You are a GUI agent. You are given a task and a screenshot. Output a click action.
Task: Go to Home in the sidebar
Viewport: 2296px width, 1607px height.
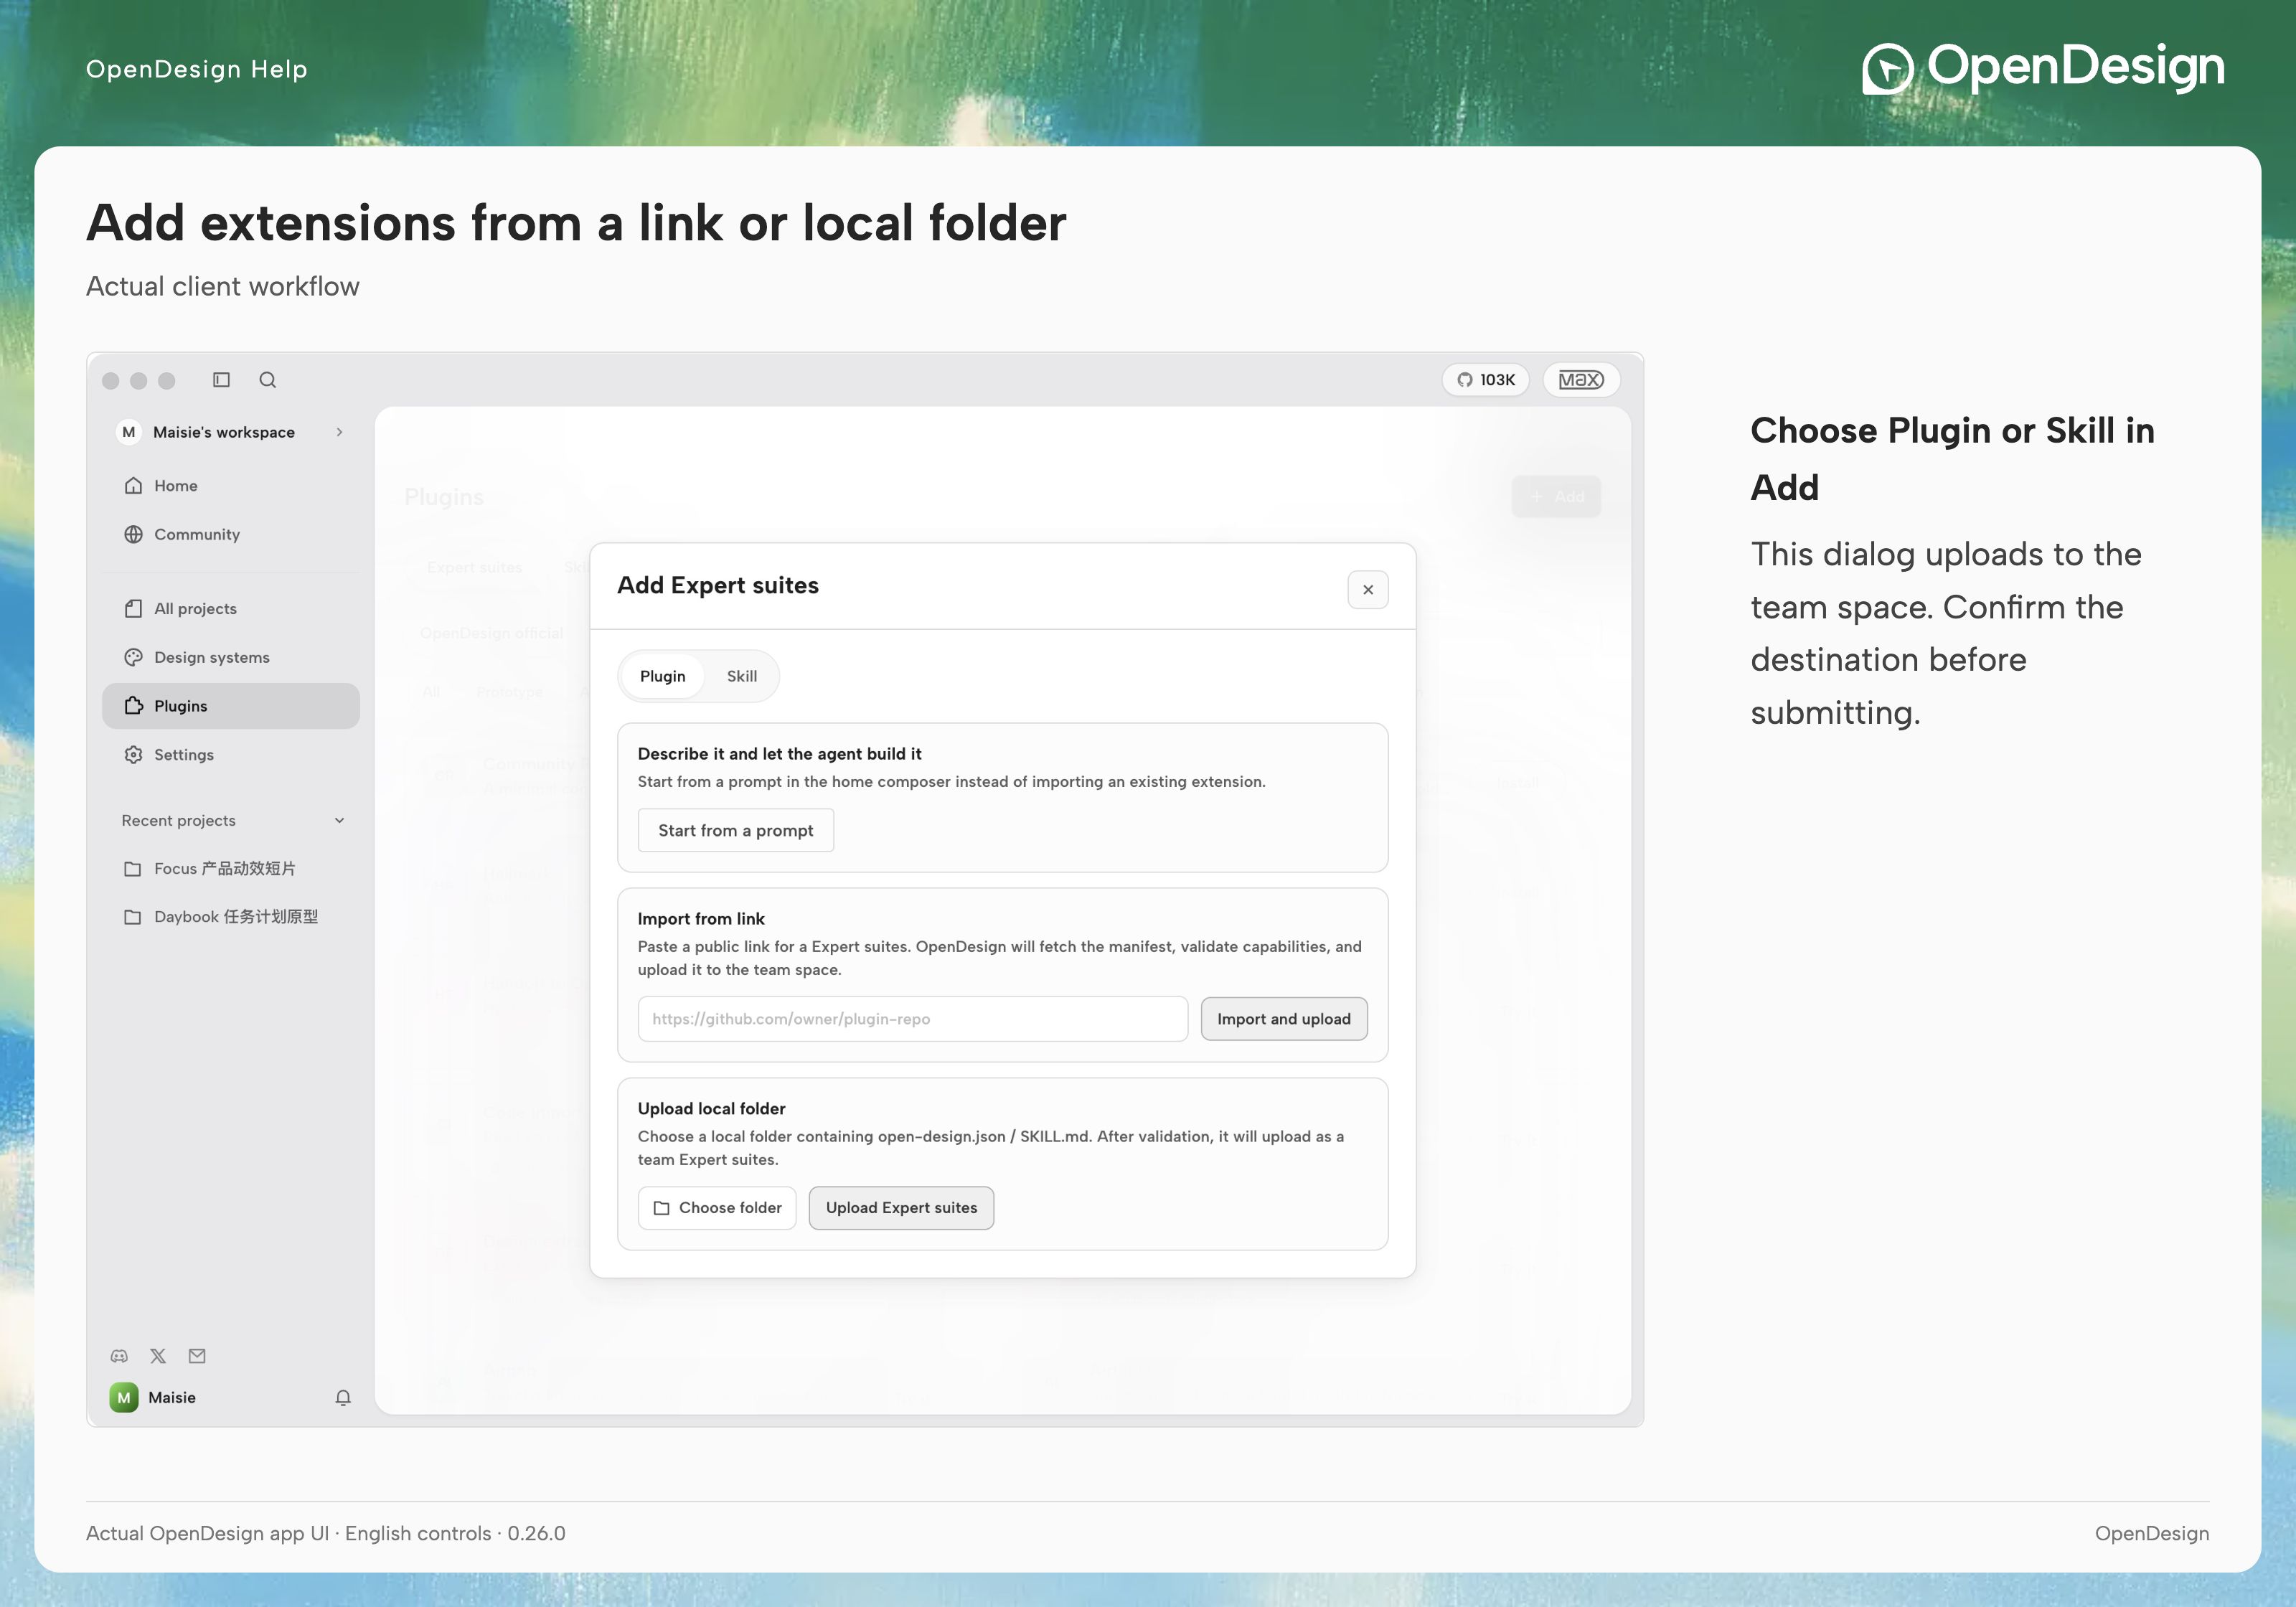(231, 486)
